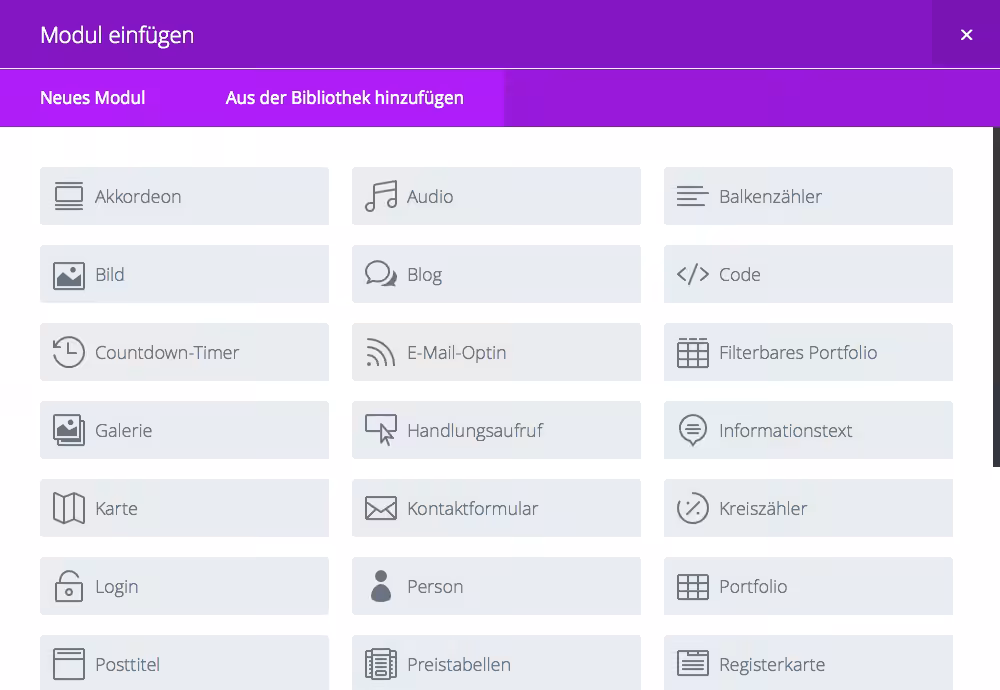Select the Portfolio grid icon
1000x690 pixels.
pos(693,587)
